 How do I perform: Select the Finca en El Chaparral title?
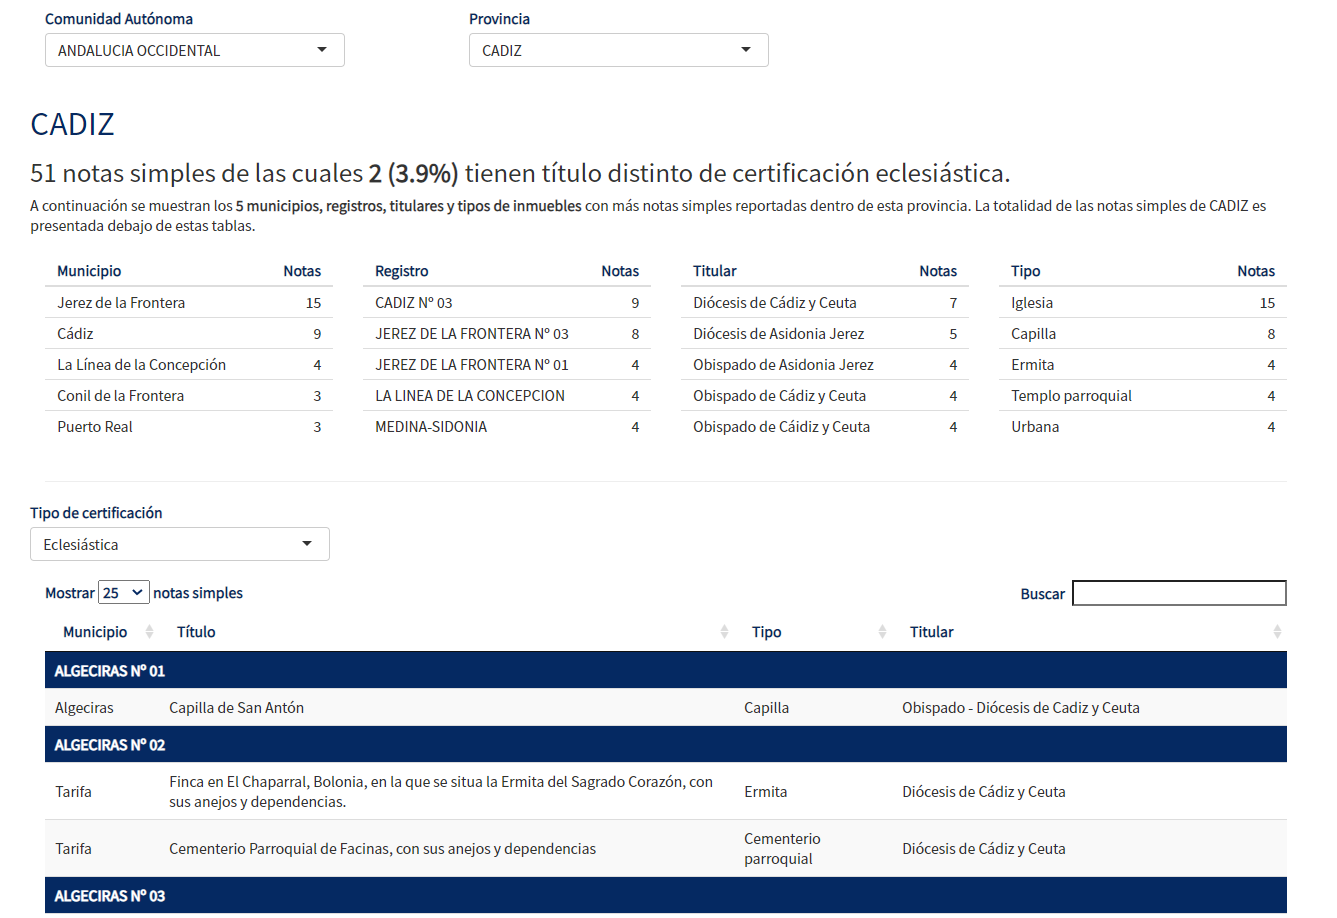point(441,791)
